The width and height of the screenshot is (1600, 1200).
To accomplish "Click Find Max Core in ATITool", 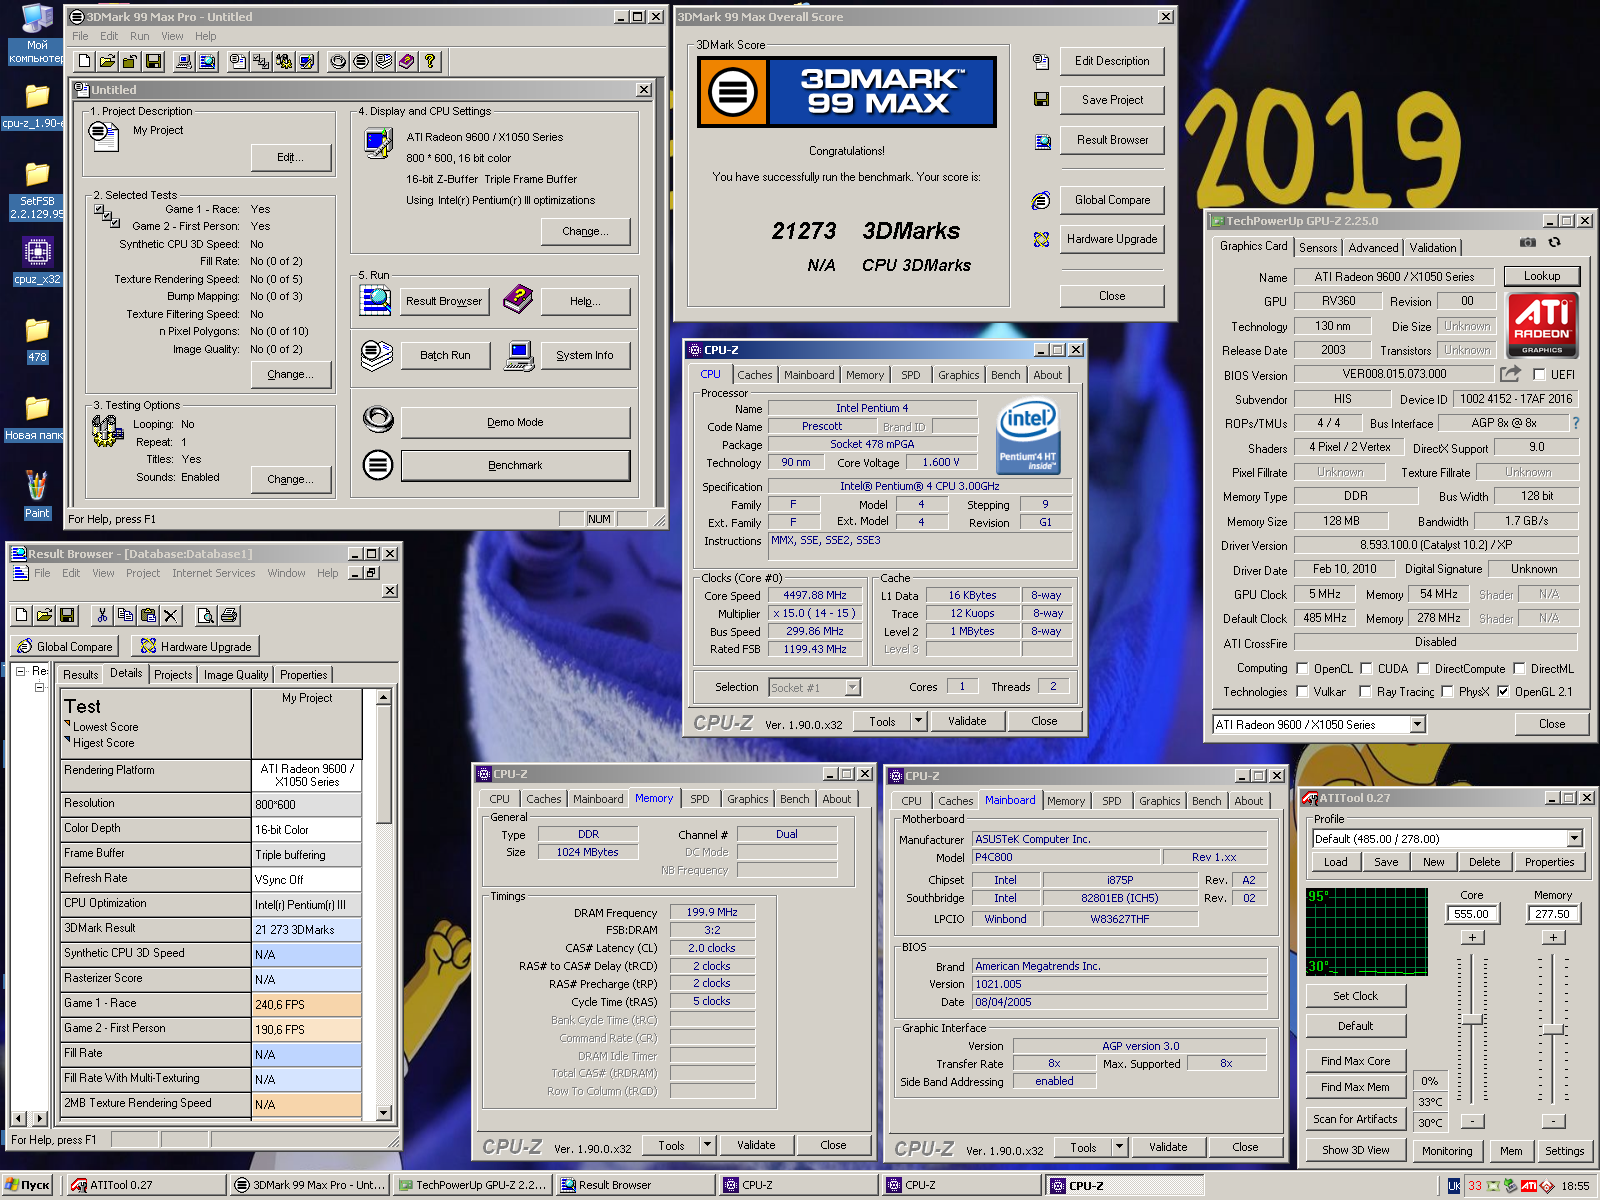I will (x=1355, y=1061).
